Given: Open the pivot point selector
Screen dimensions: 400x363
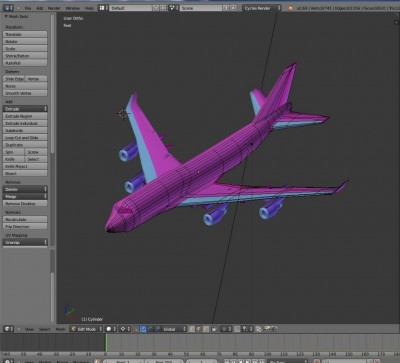Looking at the screenshot, I should click(125, 329).
